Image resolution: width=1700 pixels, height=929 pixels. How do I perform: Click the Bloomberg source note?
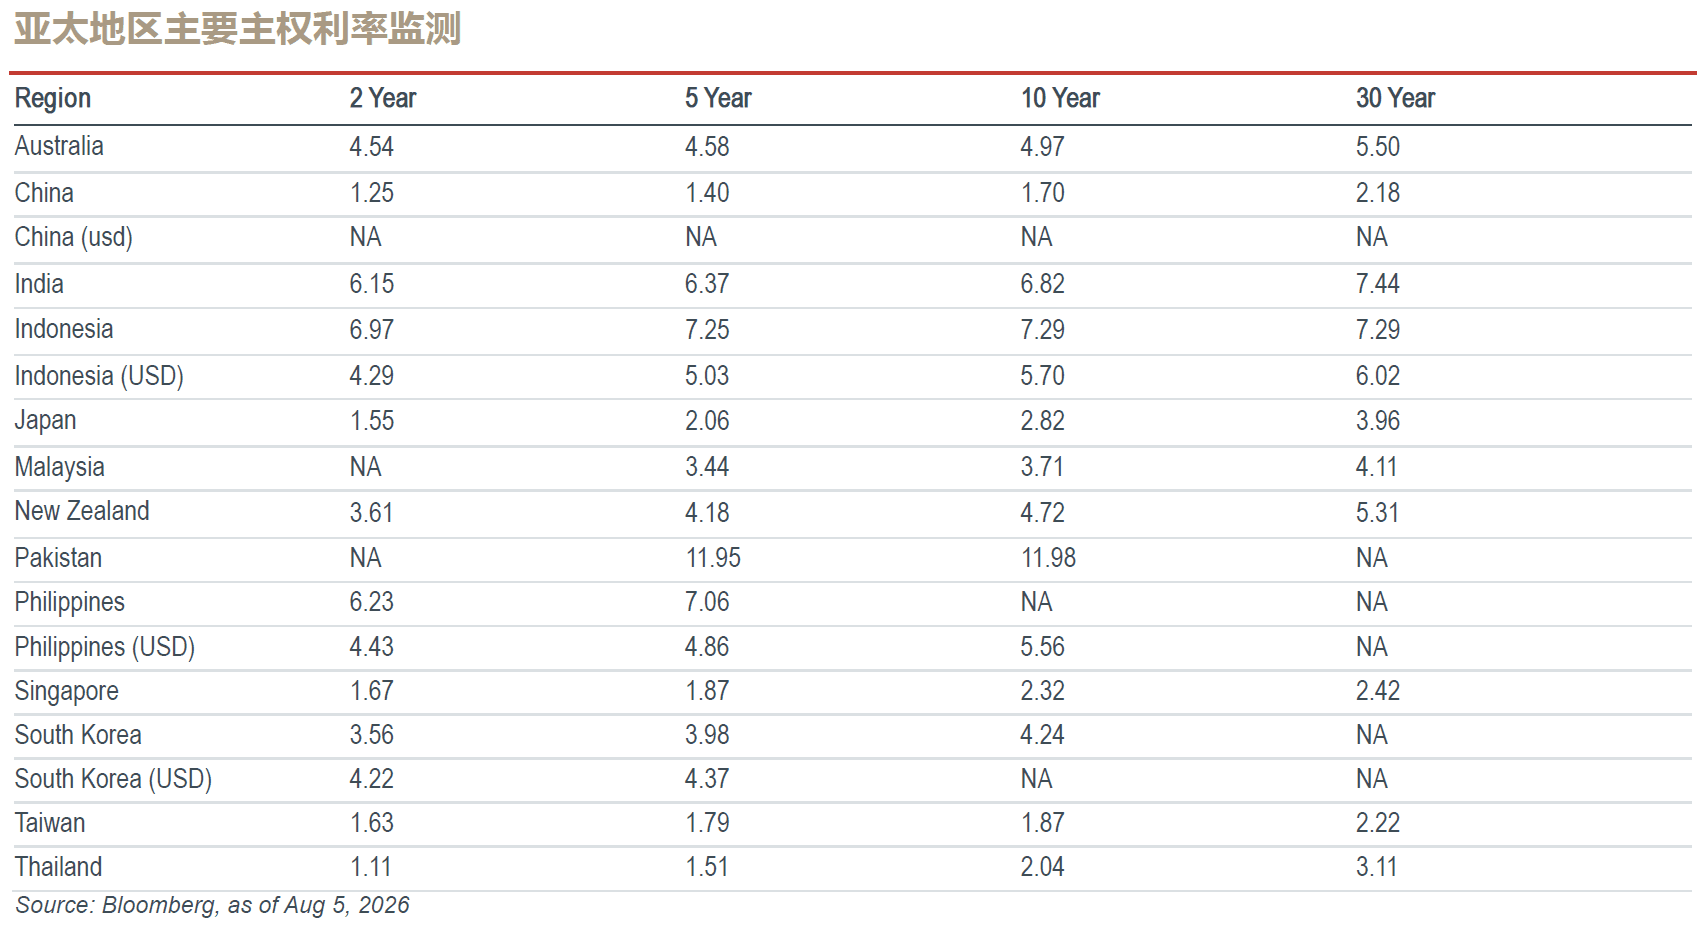tap(212, 905)
